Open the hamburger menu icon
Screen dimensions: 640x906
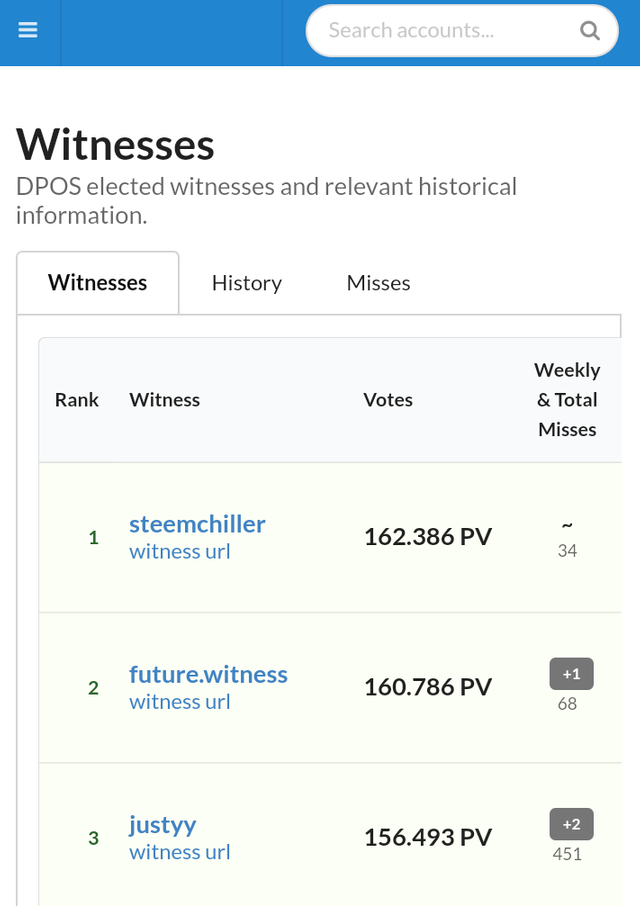point(28,30)
